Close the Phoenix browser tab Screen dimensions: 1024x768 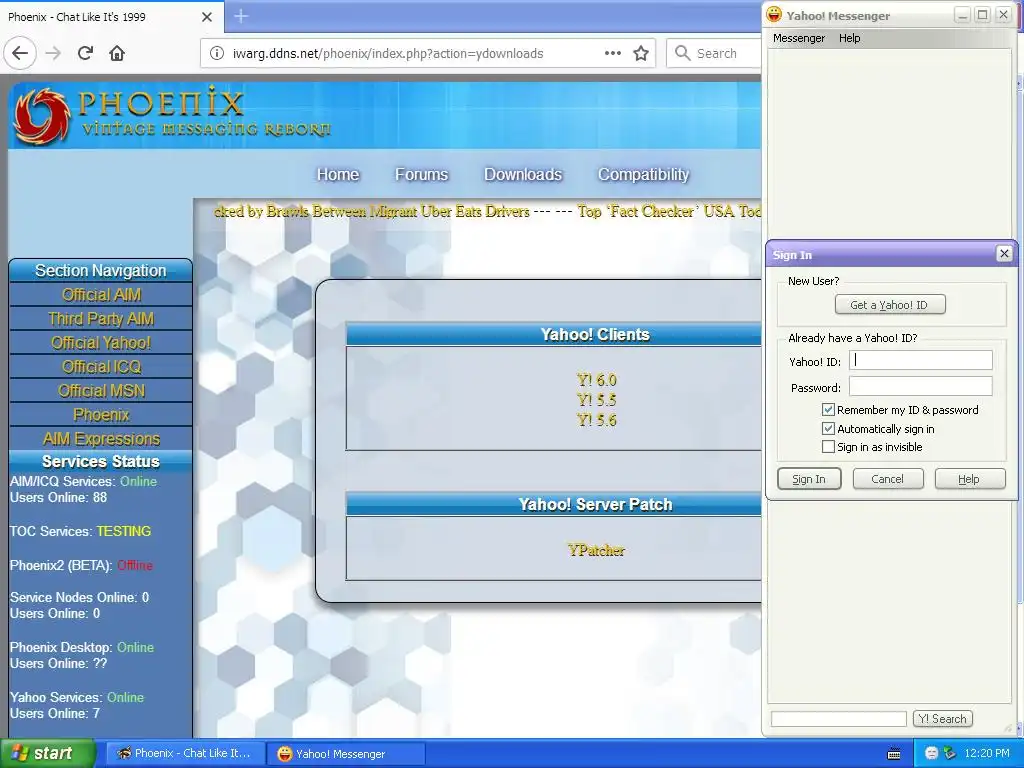[206, 17]
